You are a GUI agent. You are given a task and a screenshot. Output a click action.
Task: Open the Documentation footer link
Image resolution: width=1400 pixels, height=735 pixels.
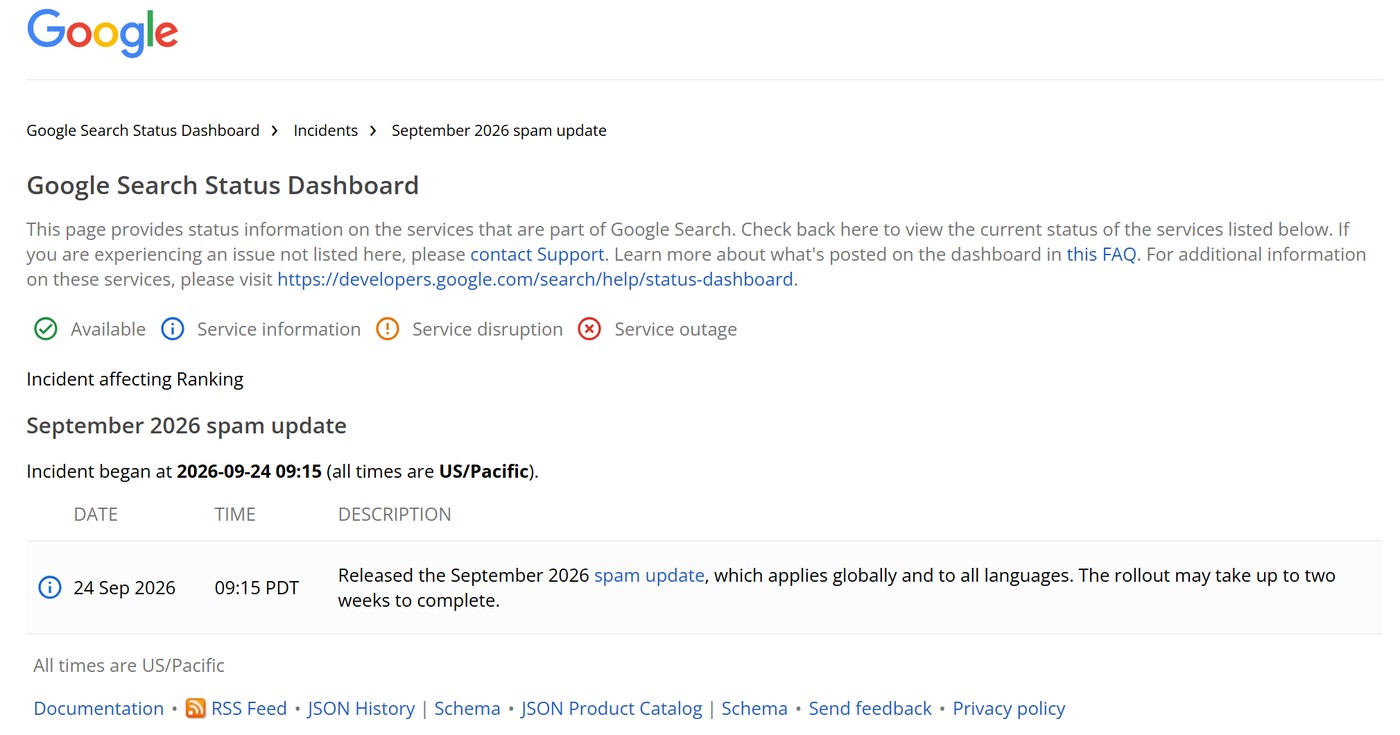pyautogui.click(x=99, y=708)
